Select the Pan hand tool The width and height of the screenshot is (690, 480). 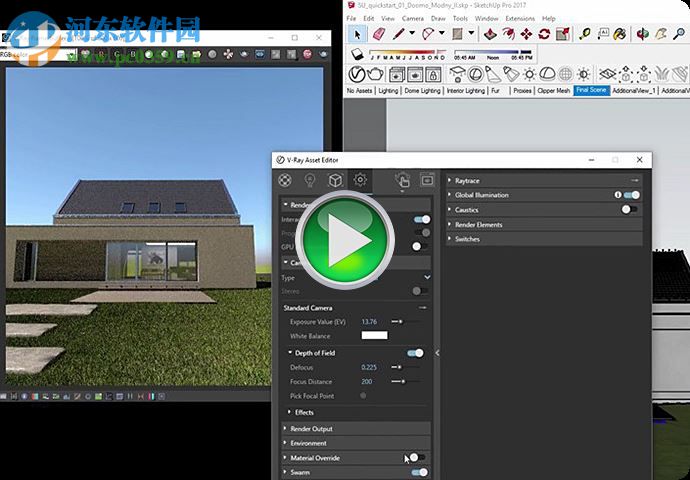[661, 34]
